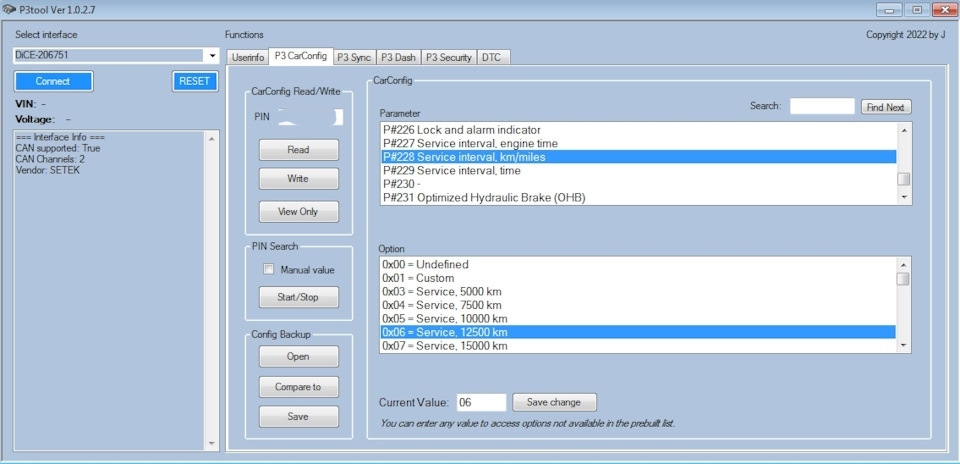This screenshot has height=464, width=960.
Task: Select P#227 Service interval, engine time
Action: point(638,143)
